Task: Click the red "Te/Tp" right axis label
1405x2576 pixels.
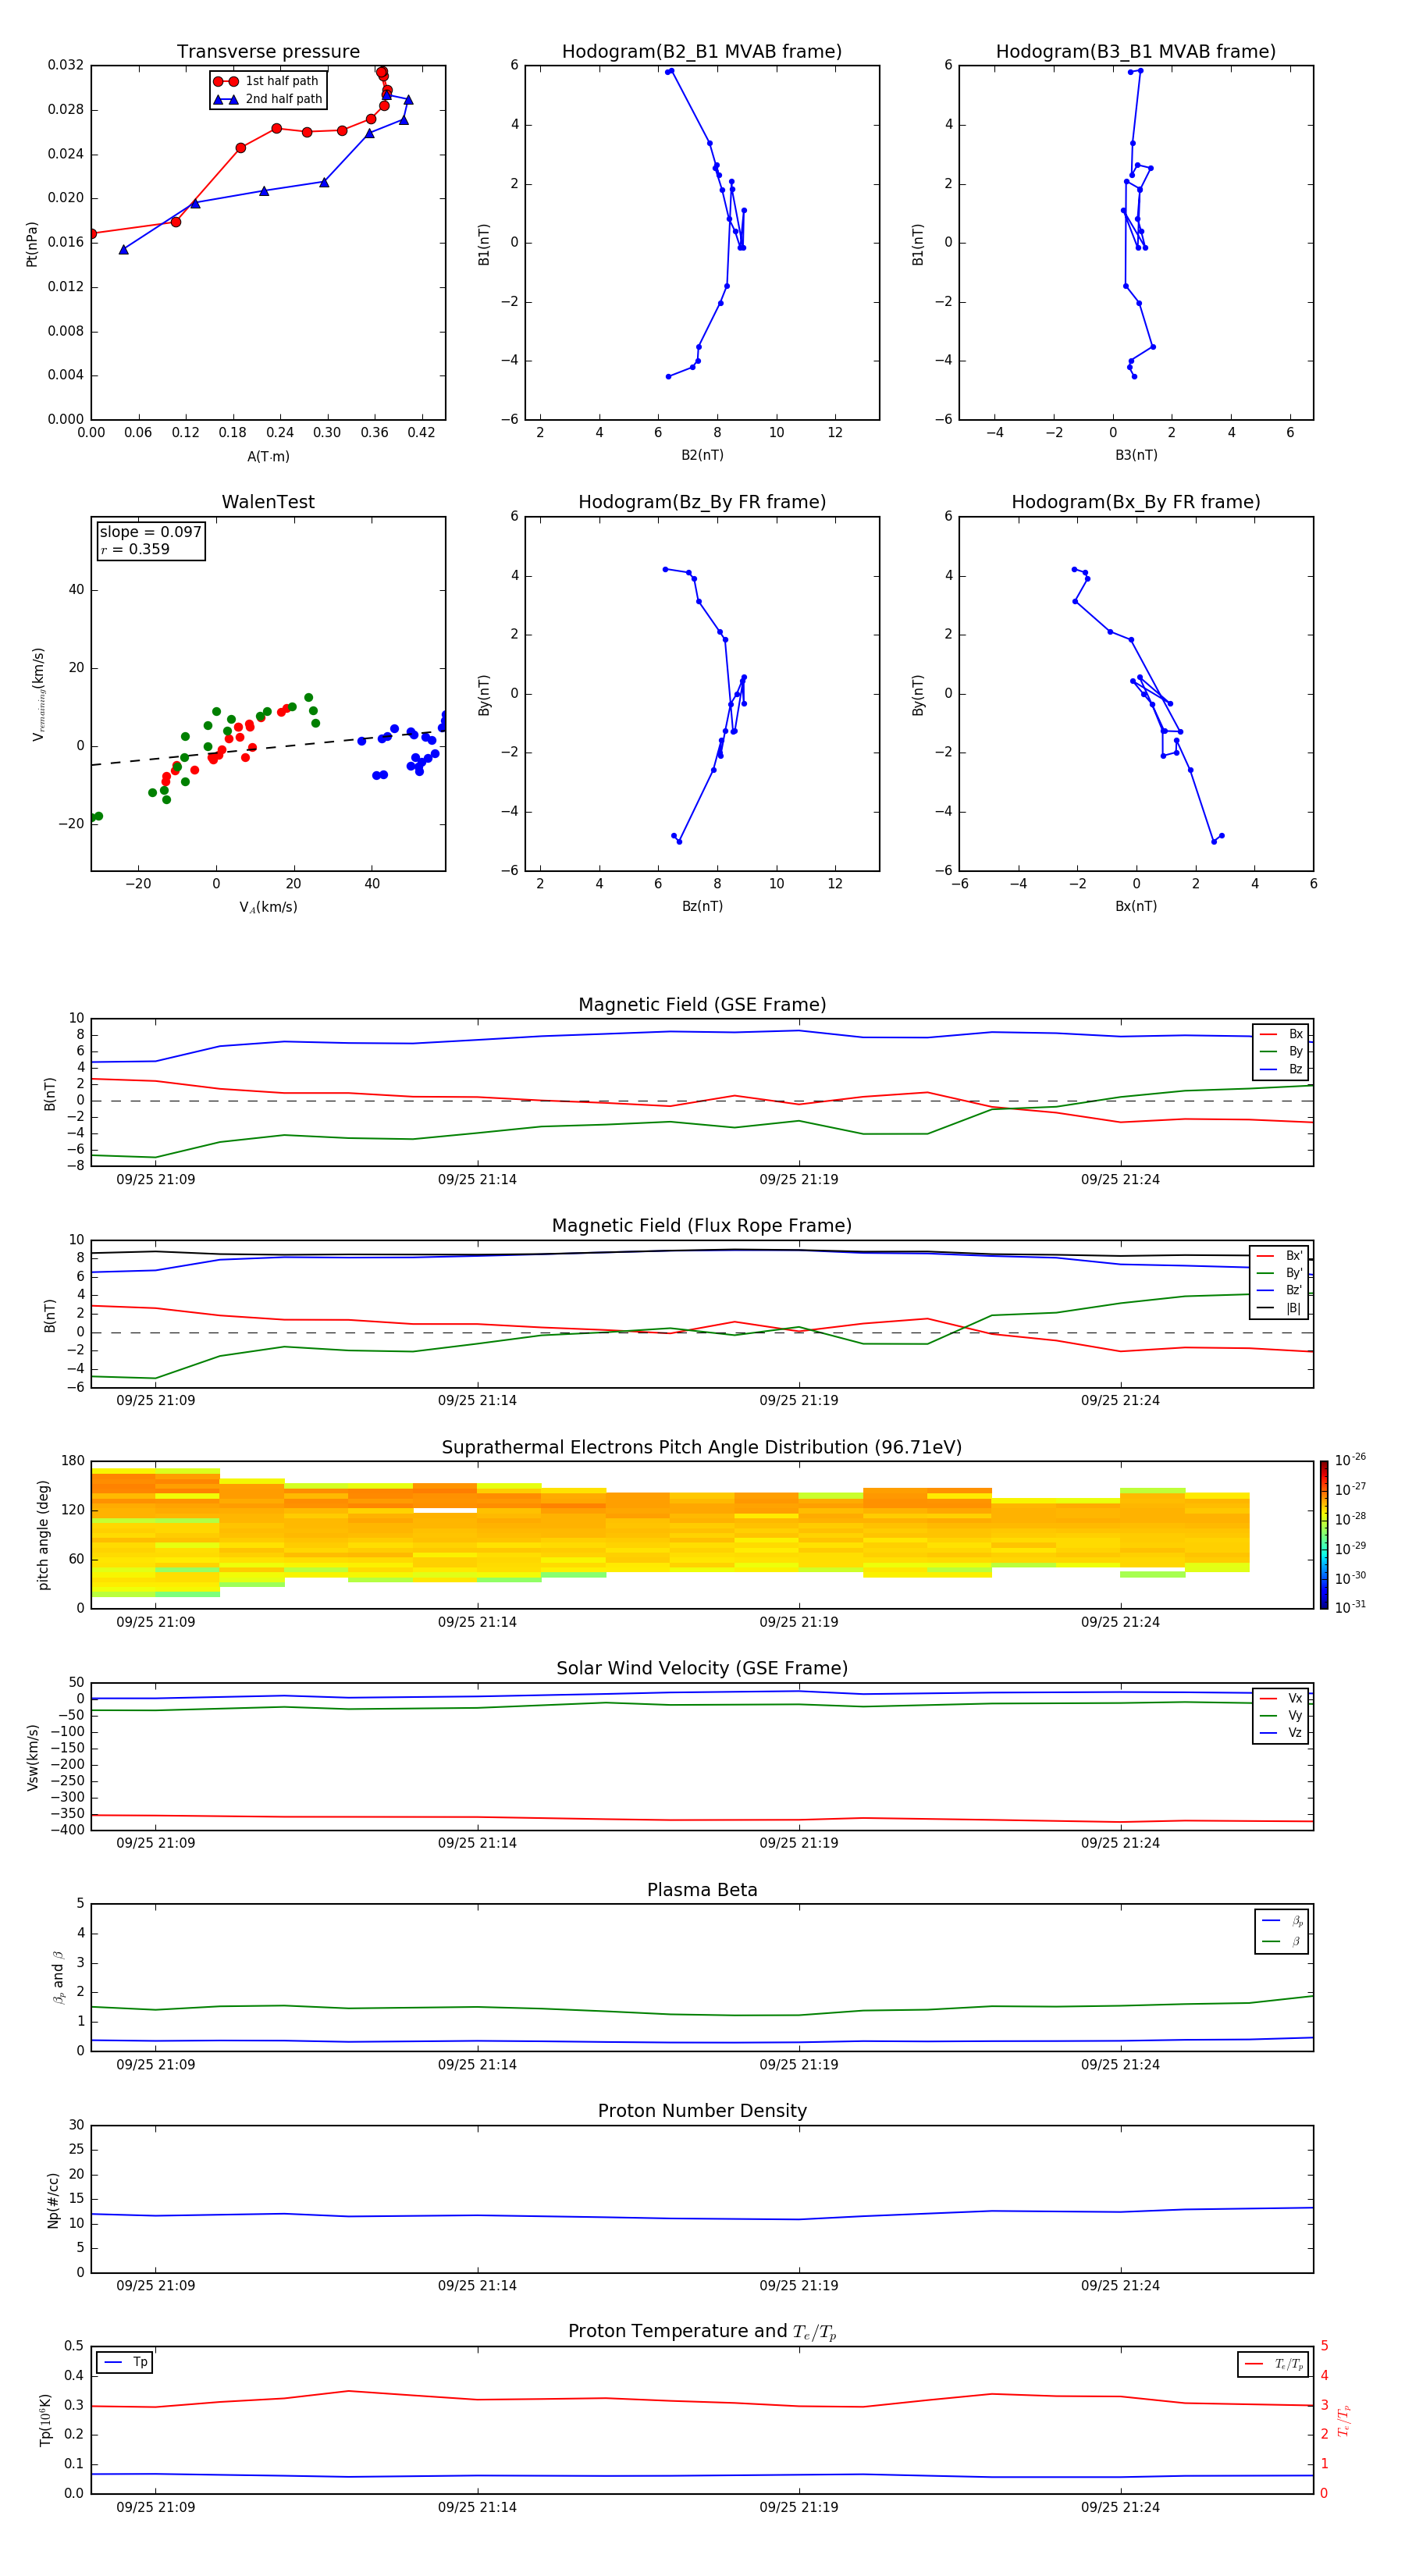Action: pyautogui.click(x=1344, y=2421)
